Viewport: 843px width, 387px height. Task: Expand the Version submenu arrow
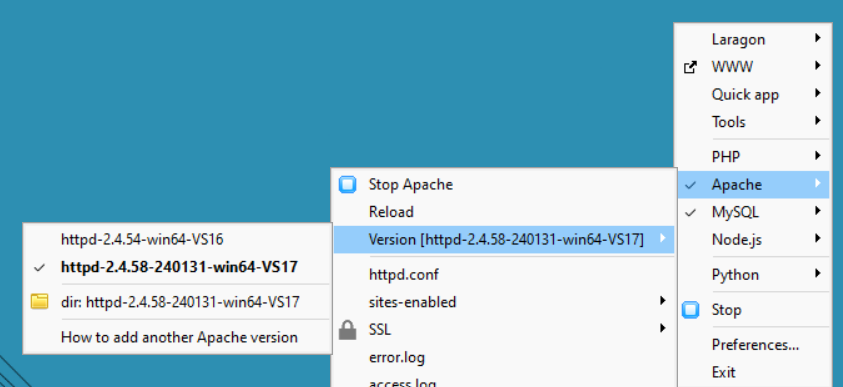663,238
